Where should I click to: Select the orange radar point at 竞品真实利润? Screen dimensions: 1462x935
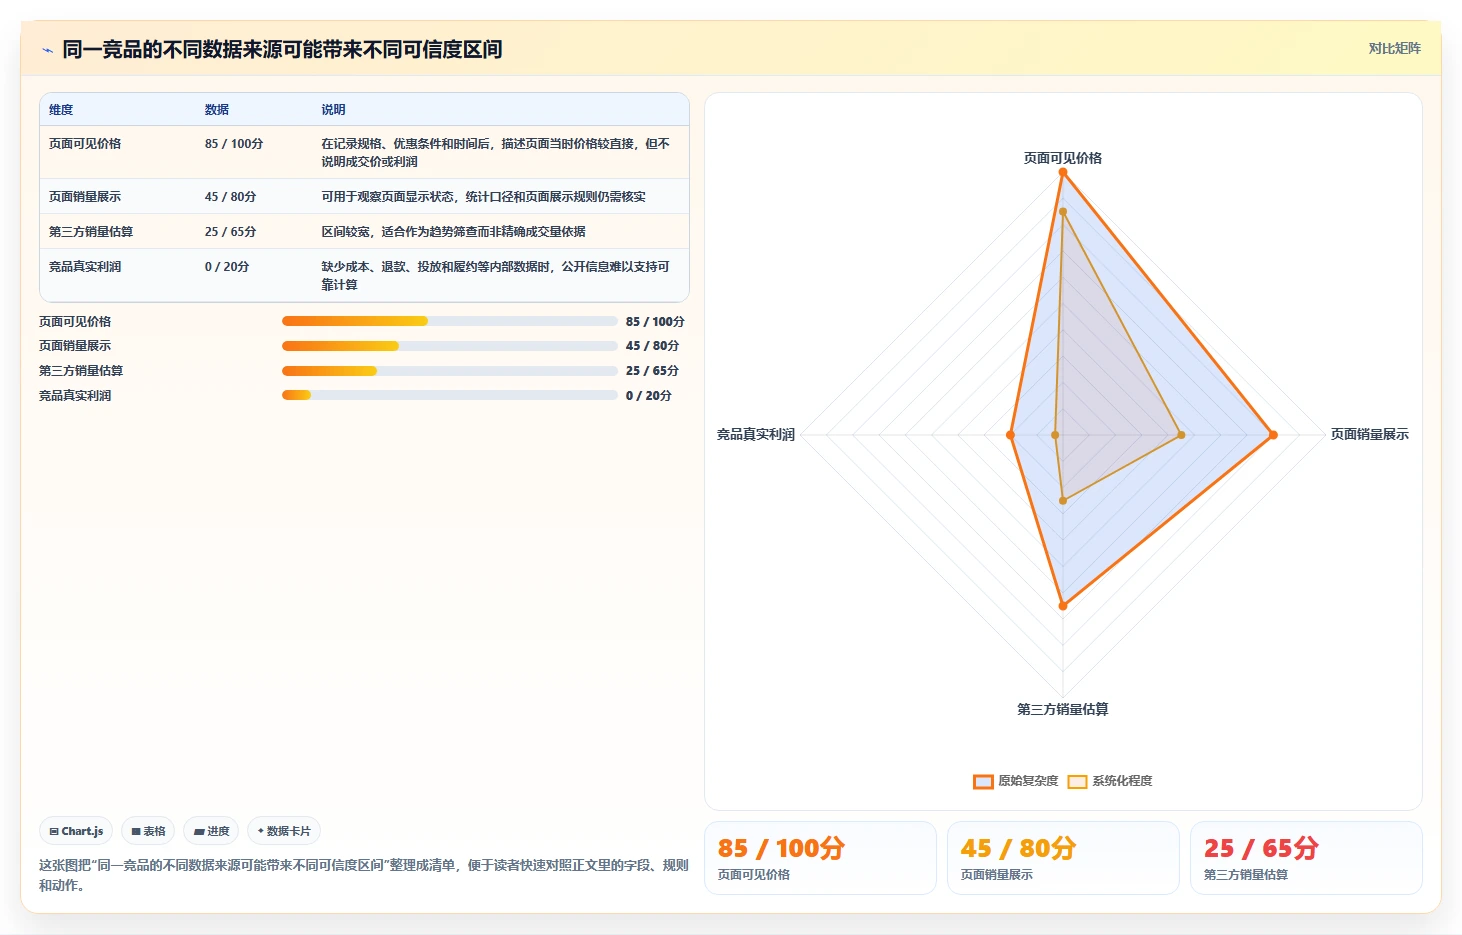1010,435
